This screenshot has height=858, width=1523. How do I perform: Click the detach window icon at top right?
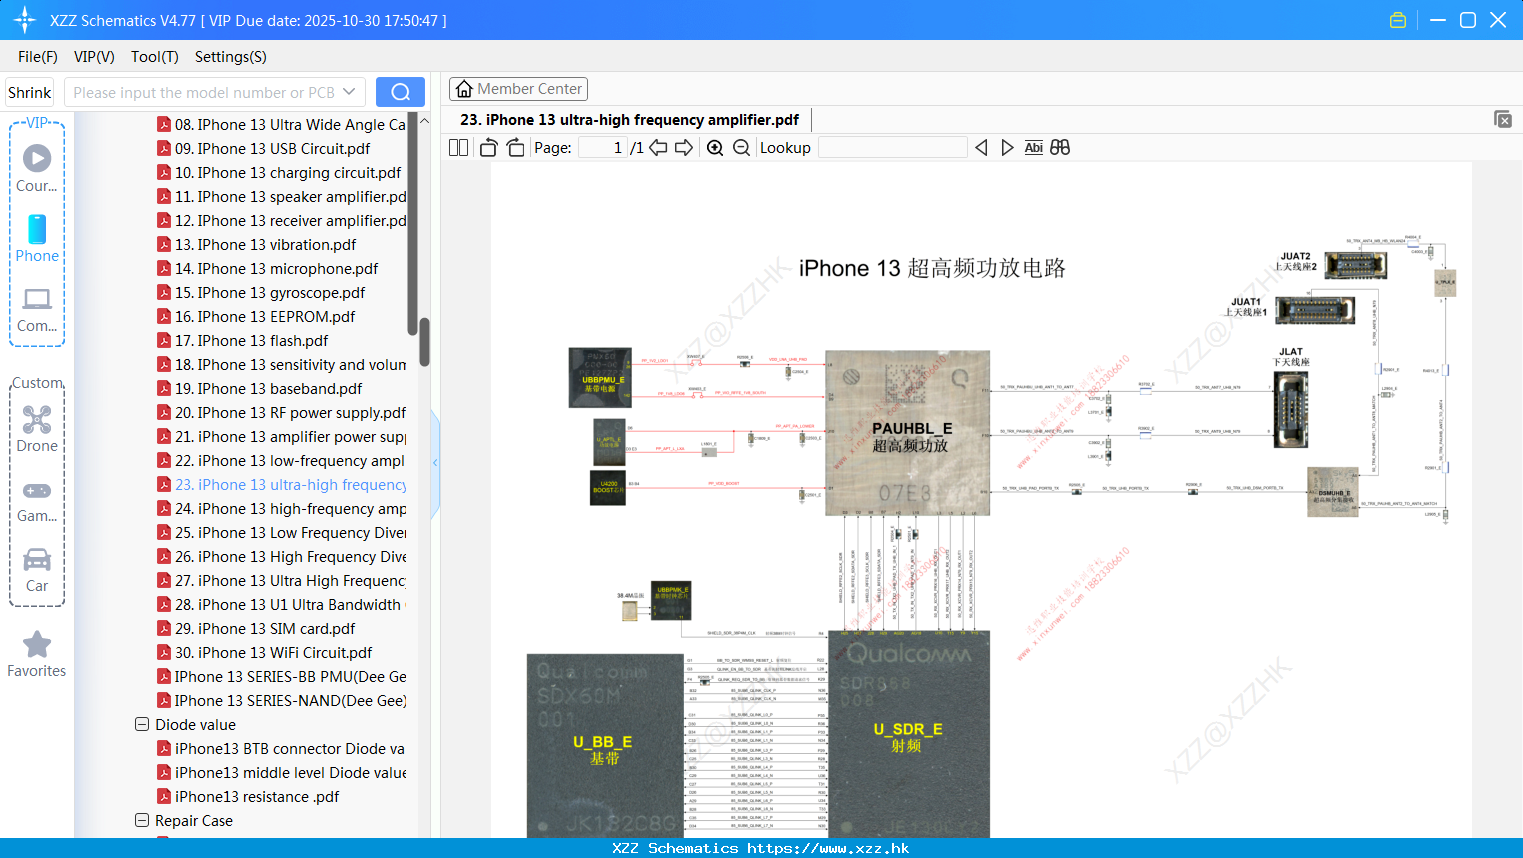[1503, 119]
